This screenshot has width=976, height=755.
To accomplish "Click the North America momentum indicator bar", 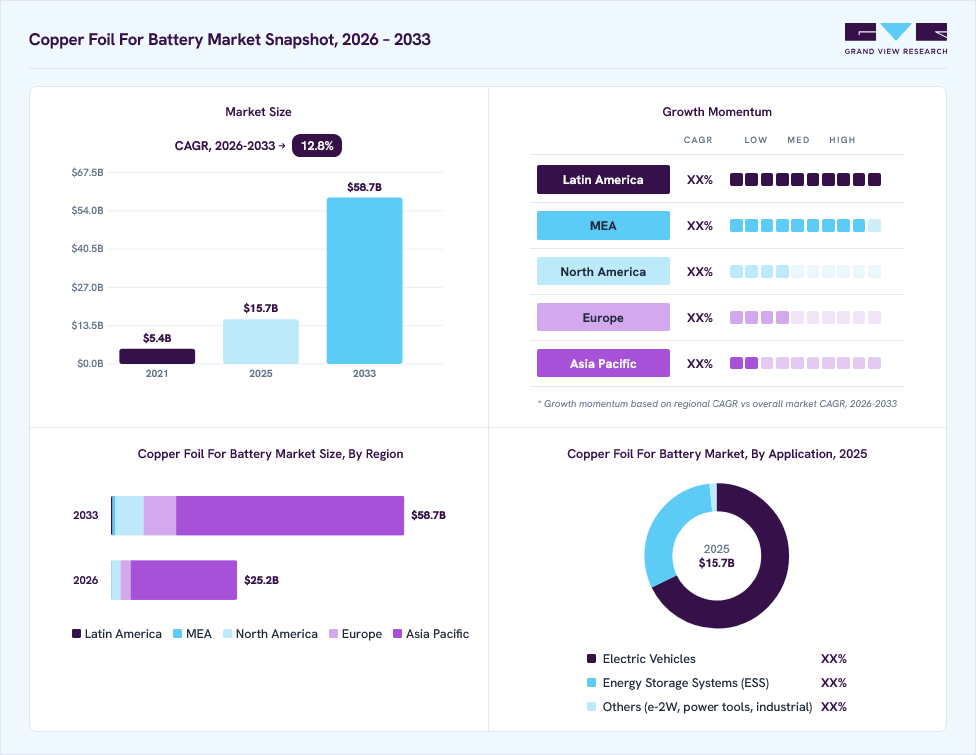I will point(805,271).
